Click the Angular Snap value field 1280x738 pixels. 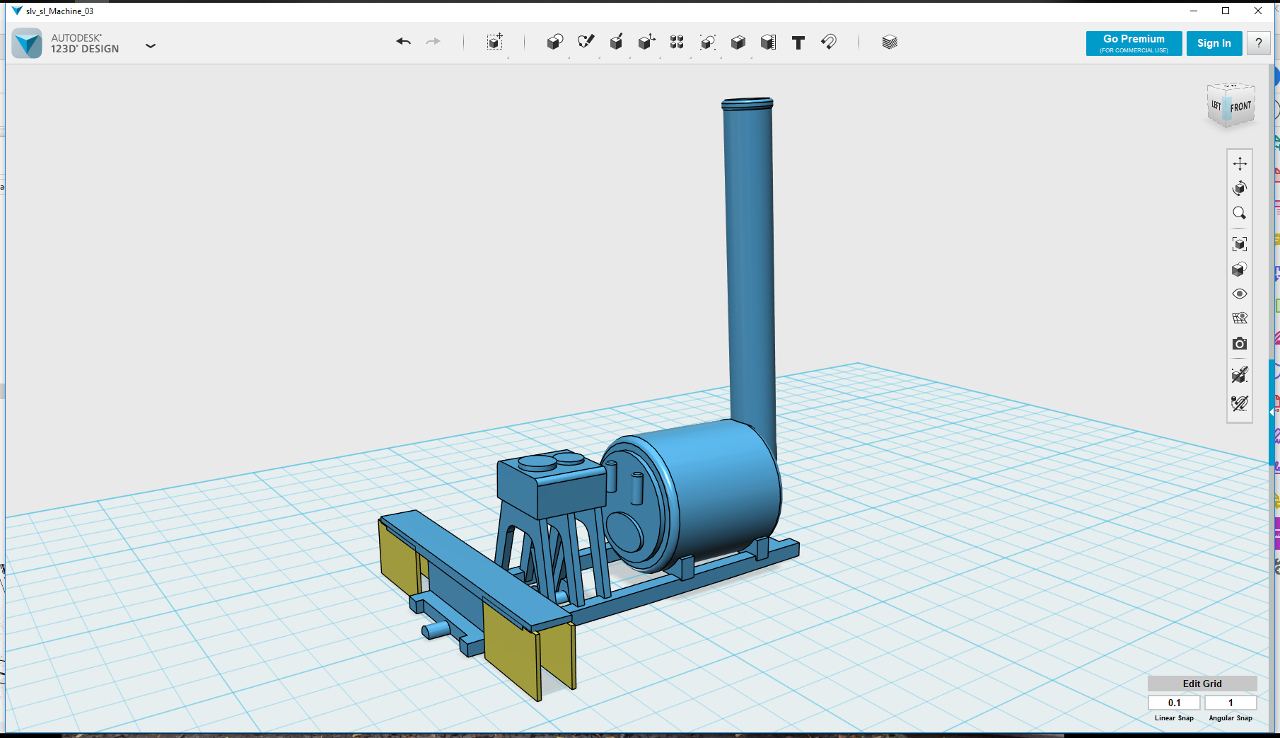click(x=1231, y=703)
